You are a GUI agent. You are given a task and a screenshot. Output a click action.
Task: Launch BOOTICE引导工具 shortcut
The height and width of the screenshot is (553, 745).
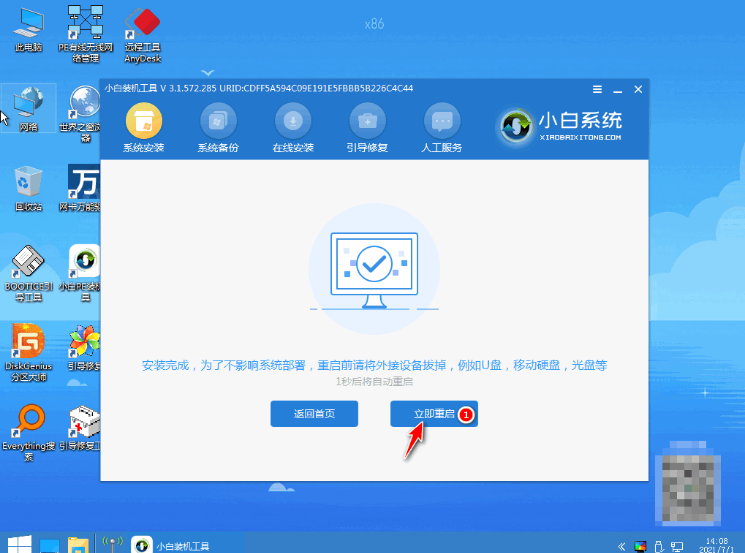[29, 274]
